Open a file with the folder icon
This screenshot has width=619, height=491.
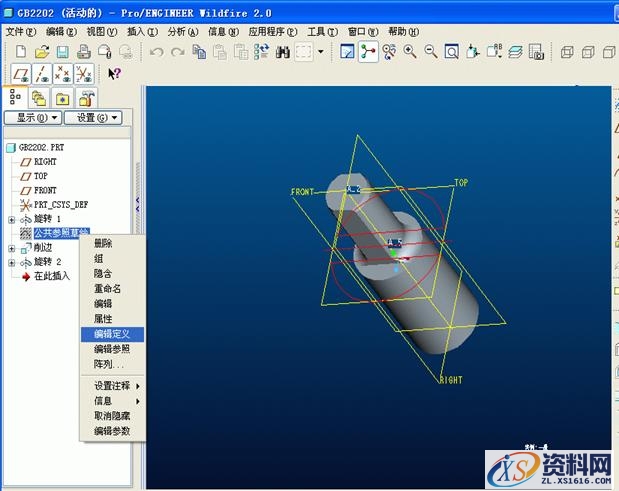(42, 52)
